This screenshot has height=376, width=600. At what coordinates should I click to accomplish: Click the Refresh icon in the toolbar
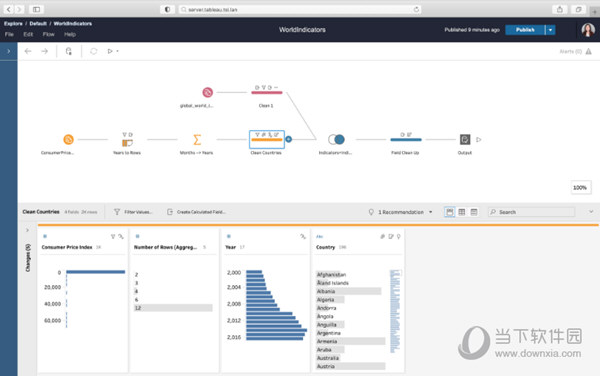point(94,51)
